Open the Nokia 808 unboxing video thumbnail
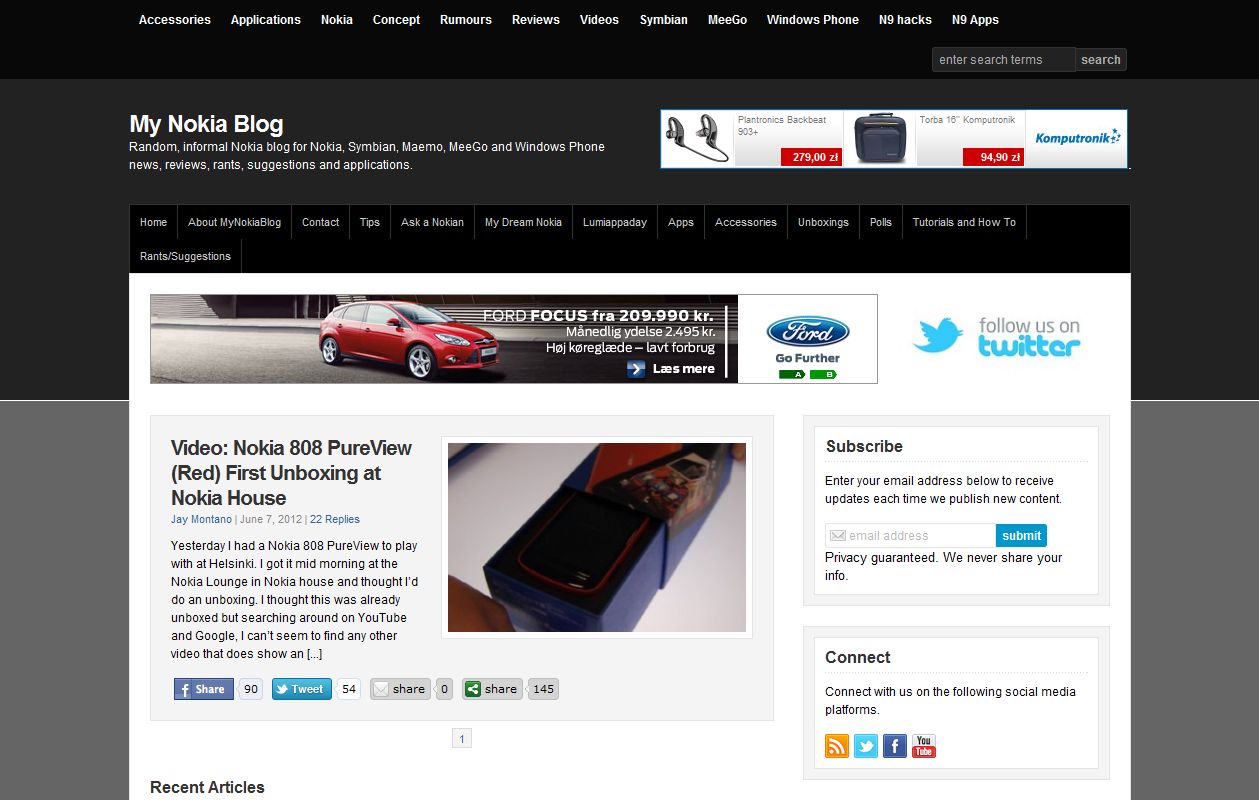 [597, 538]
